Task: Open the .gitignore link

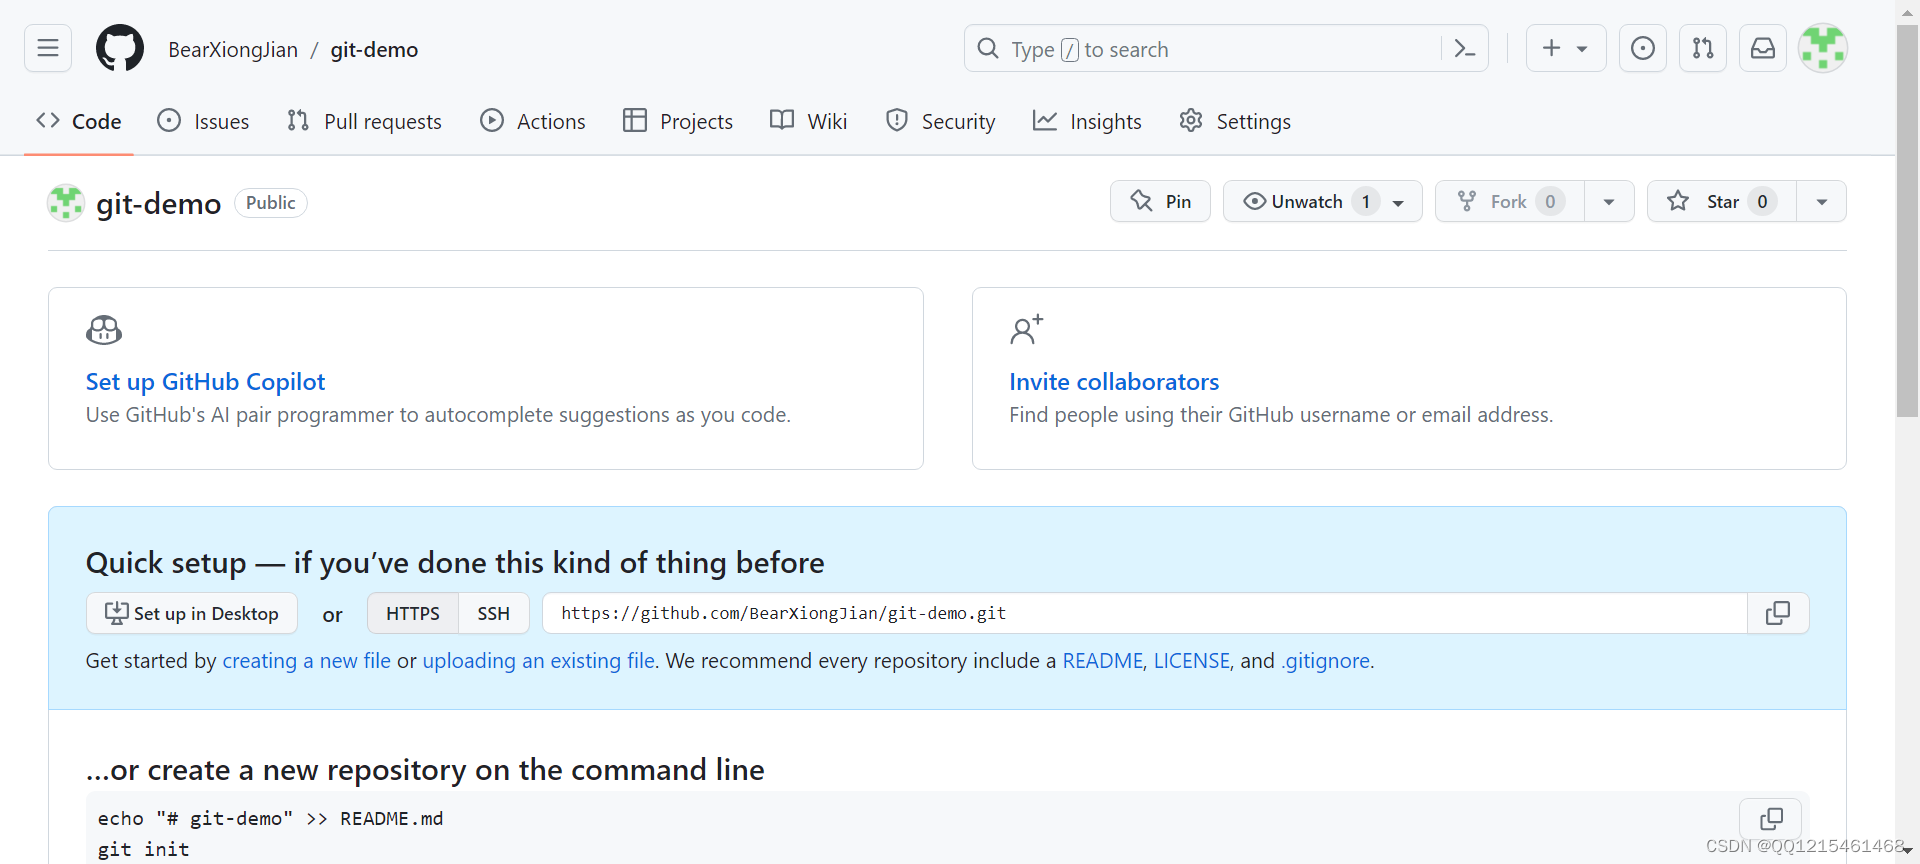Action: pos(1326,661)
